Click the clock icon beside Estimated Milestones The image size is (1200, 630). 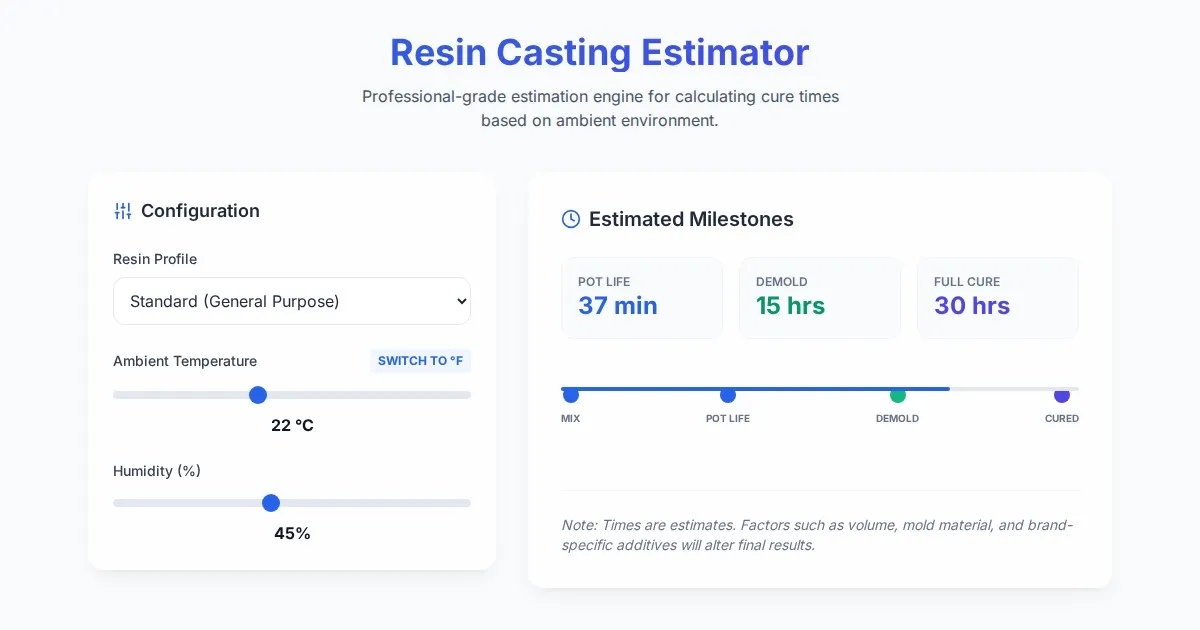click(x=571, y=219)
